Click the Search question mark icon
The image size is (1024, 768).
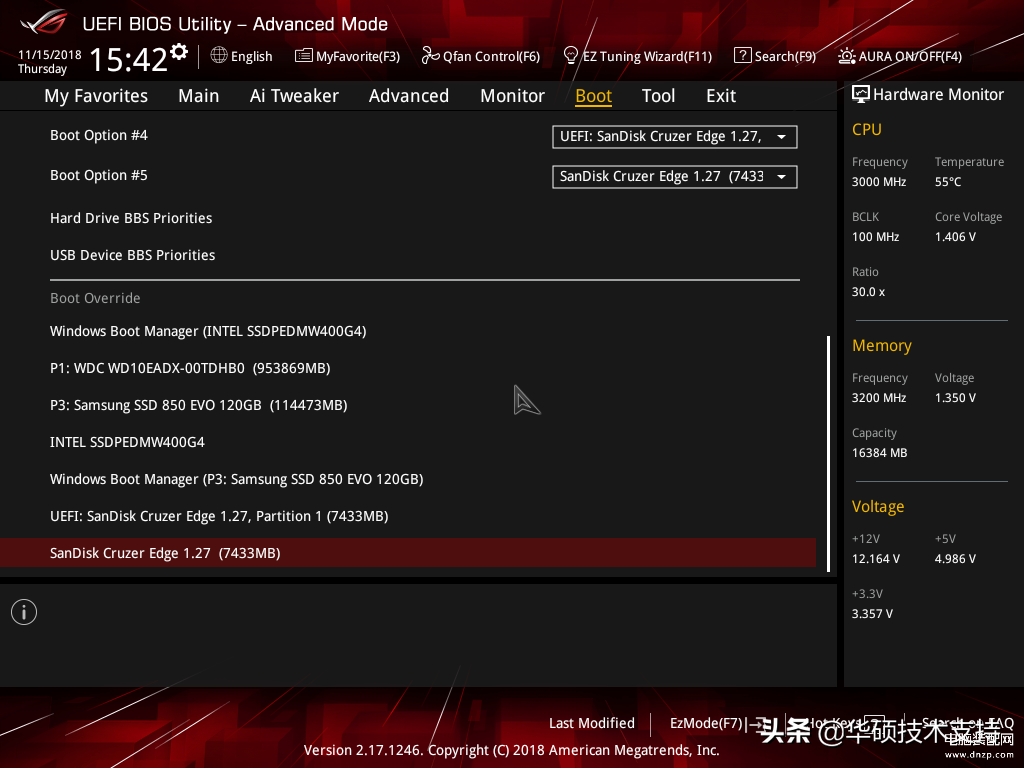pyautogui.click(x=743, y=56)
